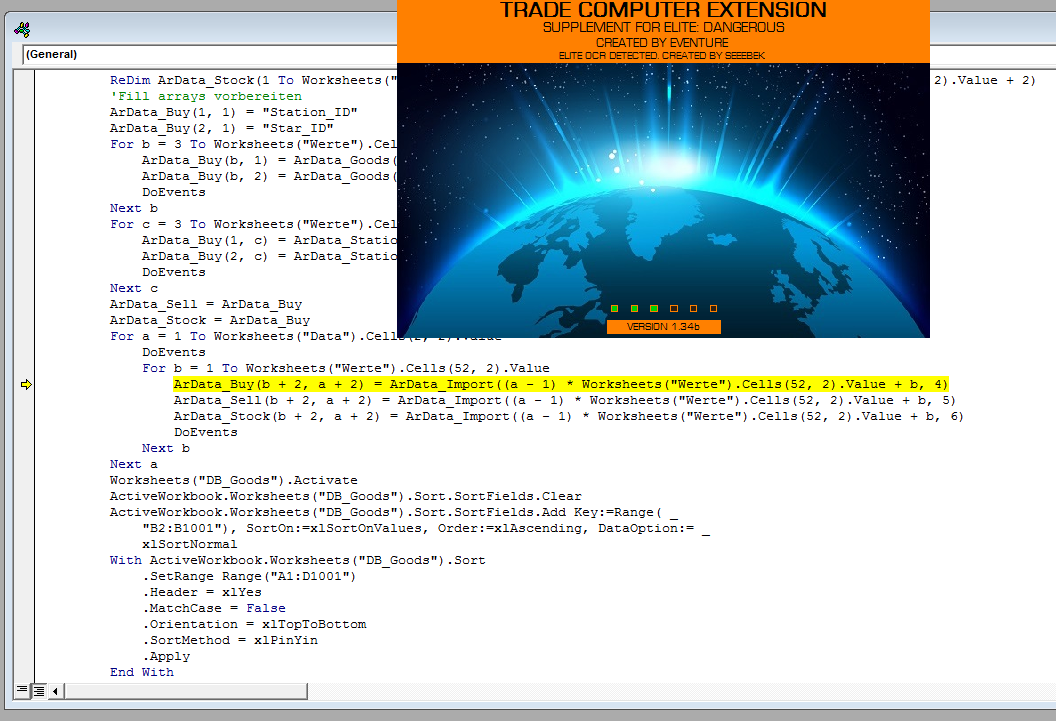Click the 'With ActiveWorkbook.Worksheets("DB_Goods").Sort' line

point(298,561)
